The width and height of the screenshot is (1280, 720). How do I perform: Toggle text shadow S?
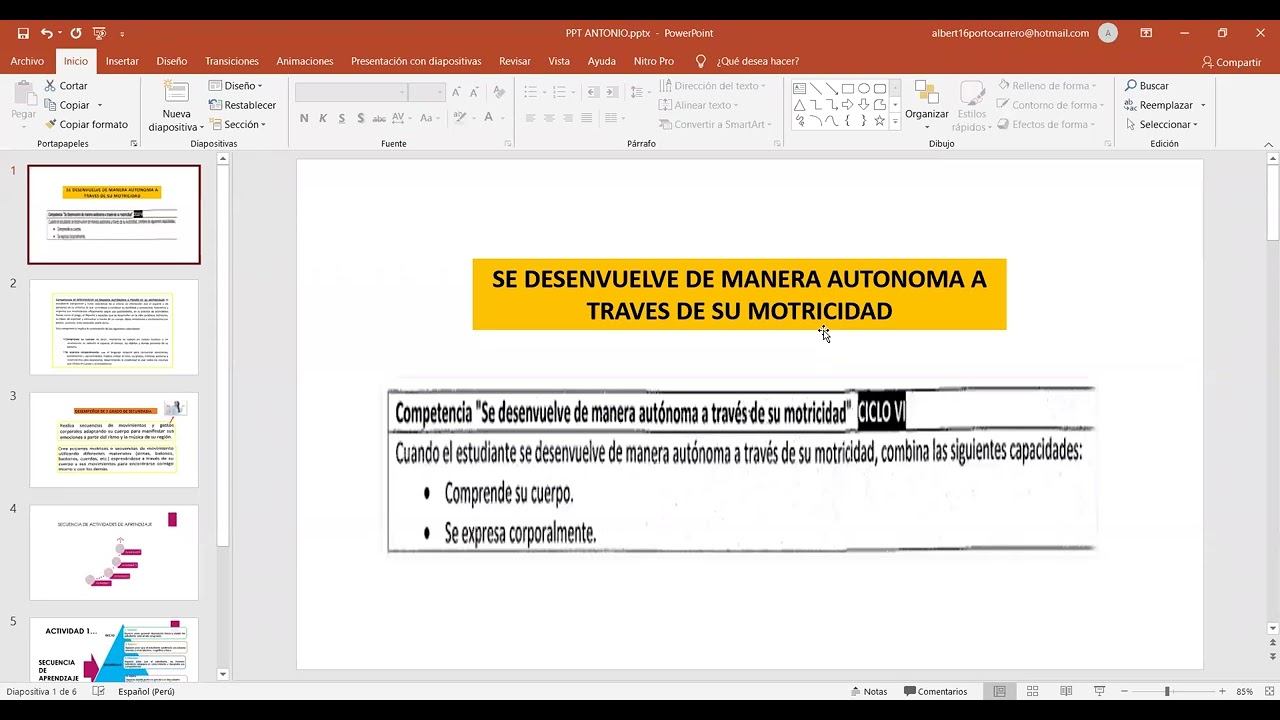pos(361,118)
